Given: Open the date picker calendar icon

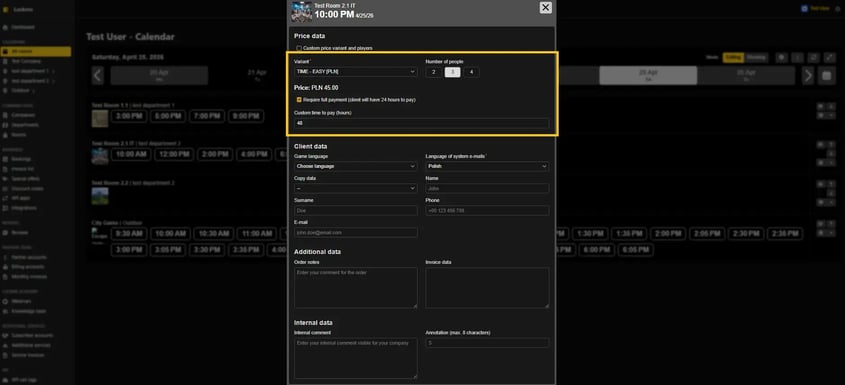Looking at the screenshot, I should coord(826,75).
